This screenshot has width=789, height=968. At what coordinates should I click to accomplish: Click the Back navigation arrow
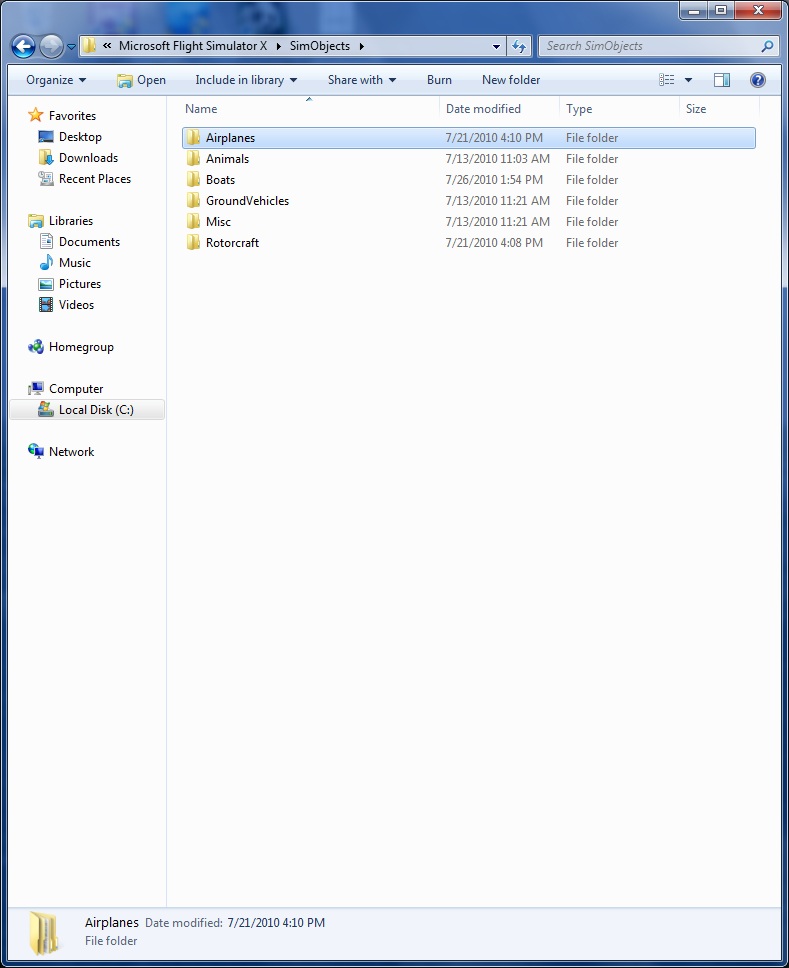click(23, 46)
